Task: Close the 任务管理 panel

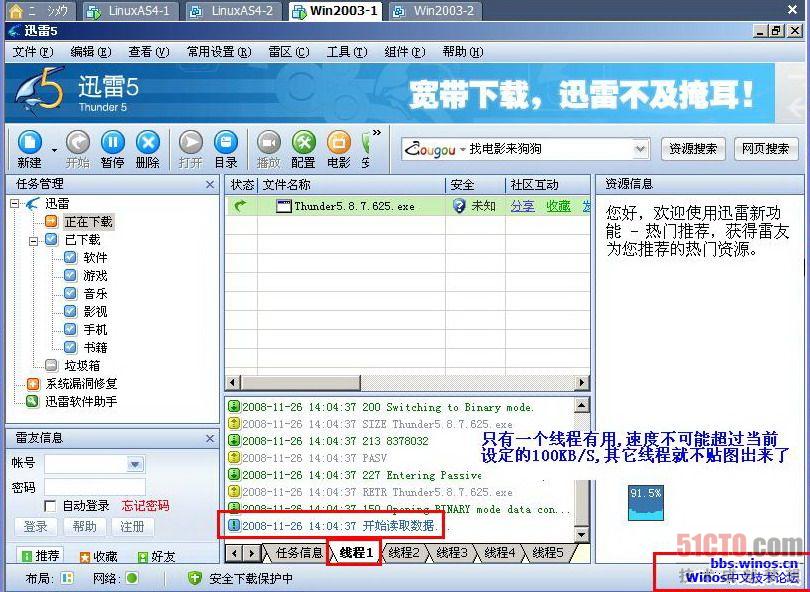Action: point(210,184)
